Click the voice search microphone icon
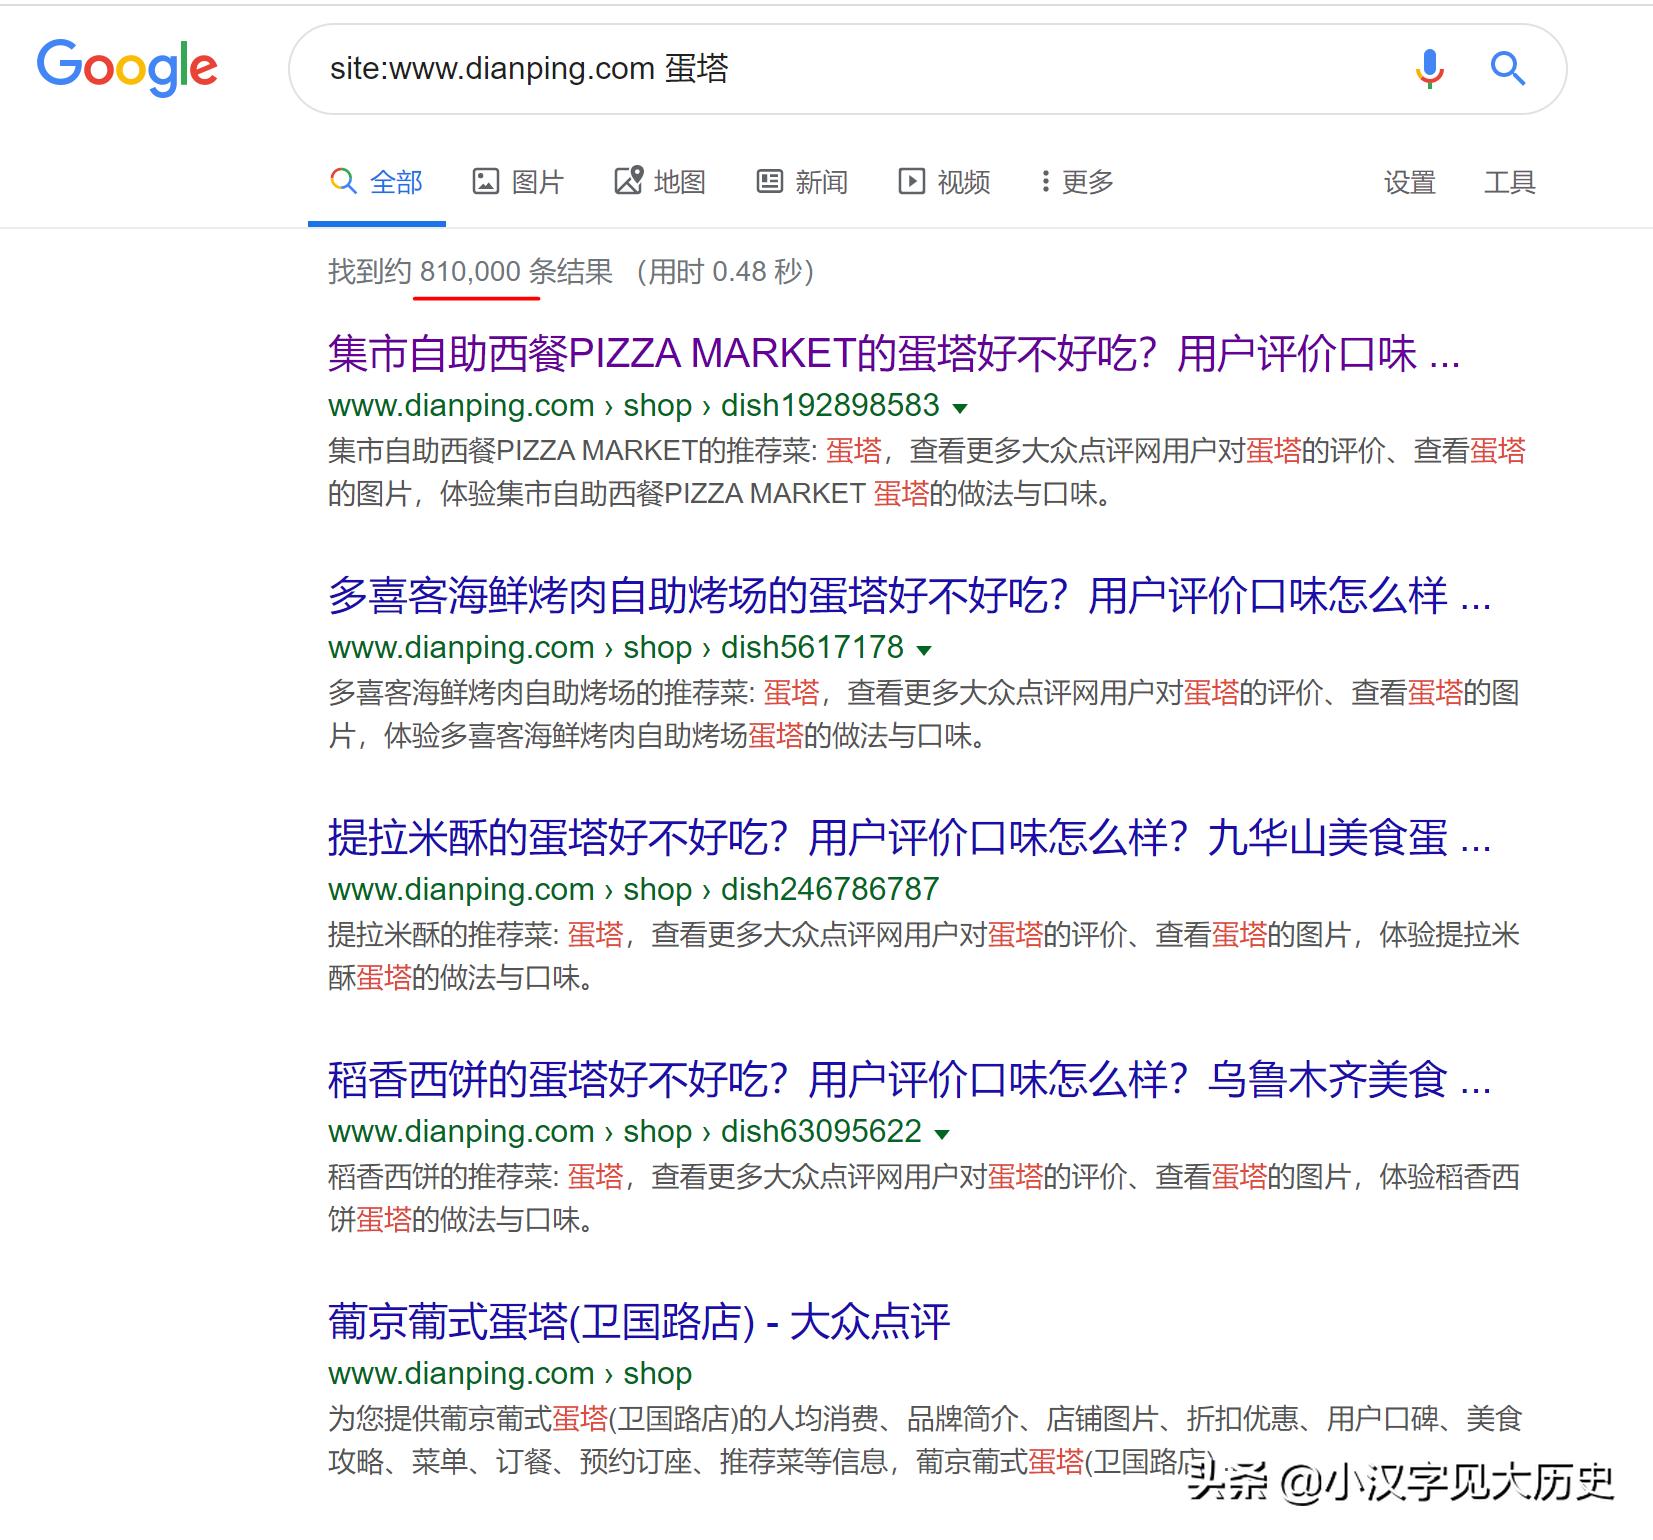This screenshot has width=1653, height=1540. click(1429, 68)
